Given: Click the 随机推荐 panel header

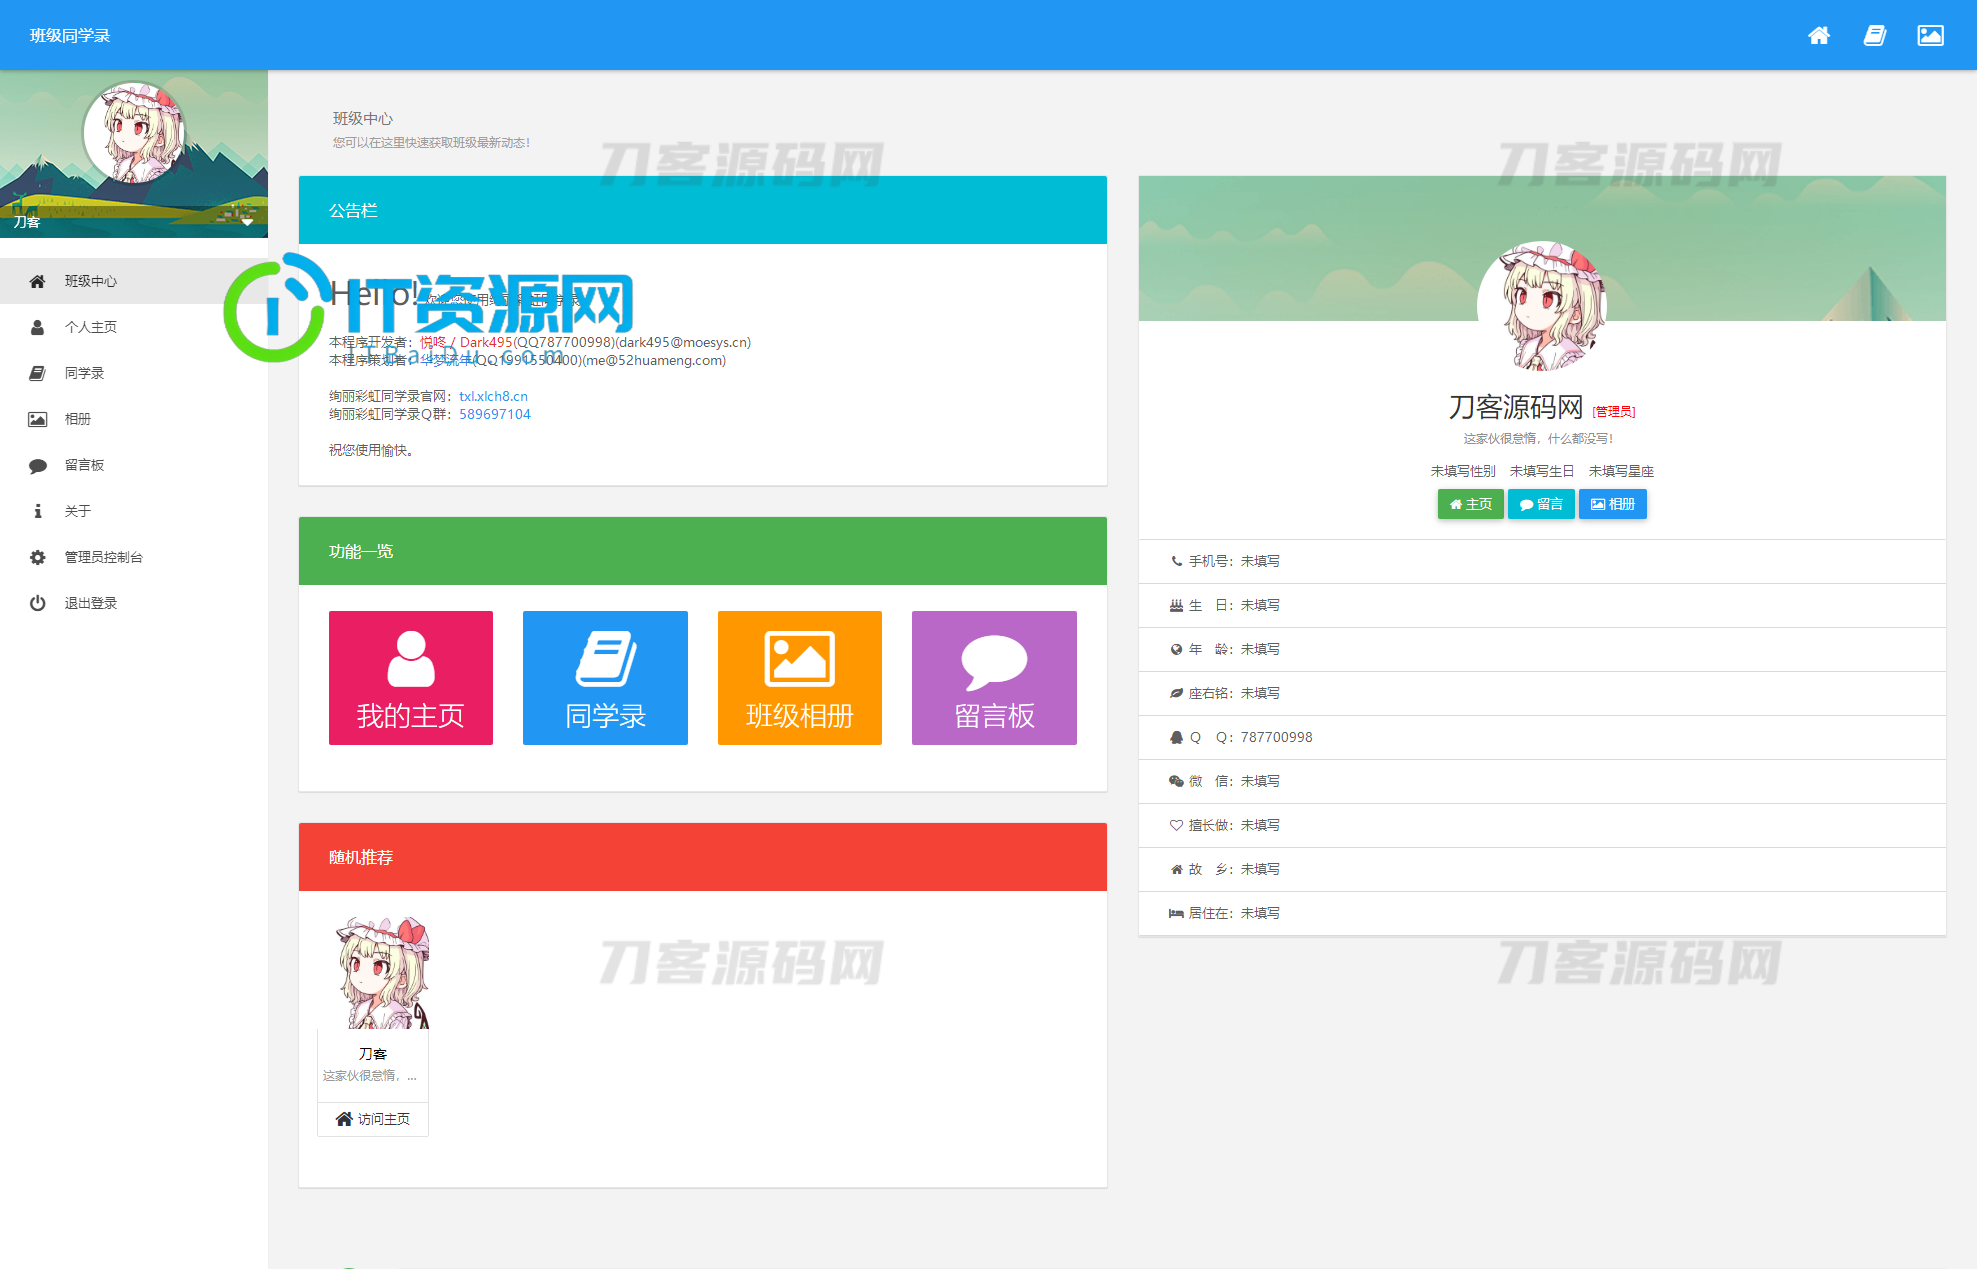Looking at the screenshot, I should coord(703,857).
